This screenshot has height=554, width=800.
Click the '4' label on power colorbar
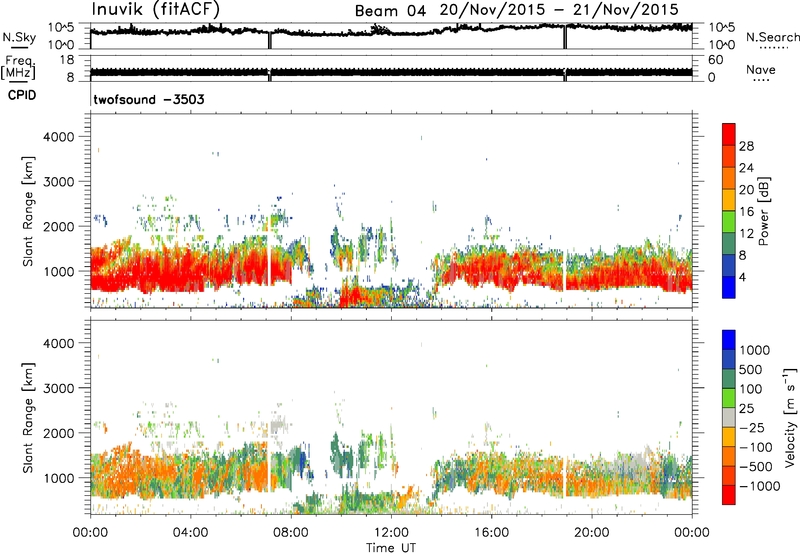click(x=743, y=277)
